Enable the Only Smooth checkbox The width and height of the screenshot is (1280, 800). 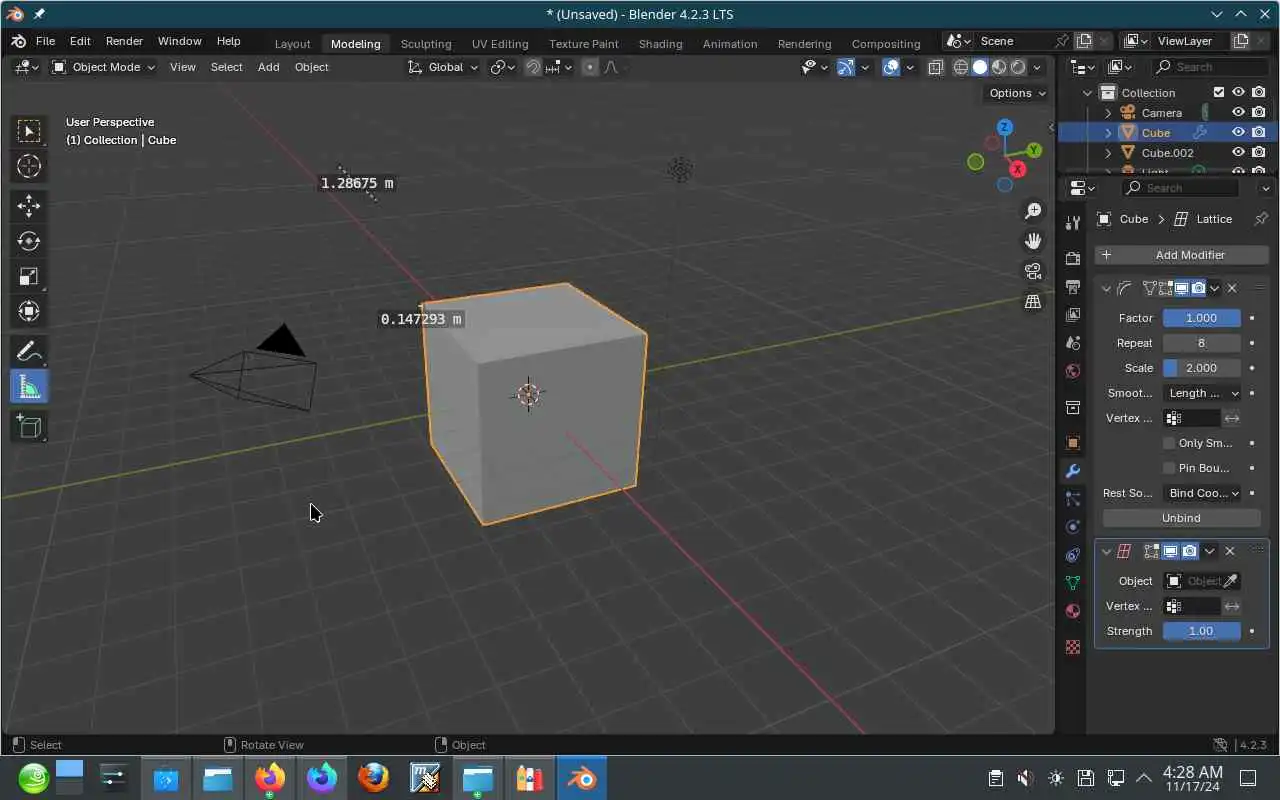[1169, 443]
